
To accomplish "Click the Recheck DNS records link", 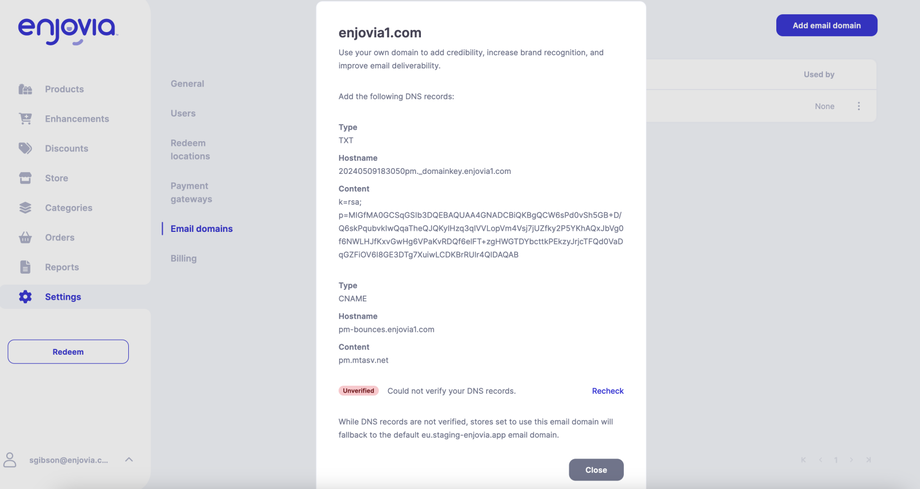I will pos(607,391).
